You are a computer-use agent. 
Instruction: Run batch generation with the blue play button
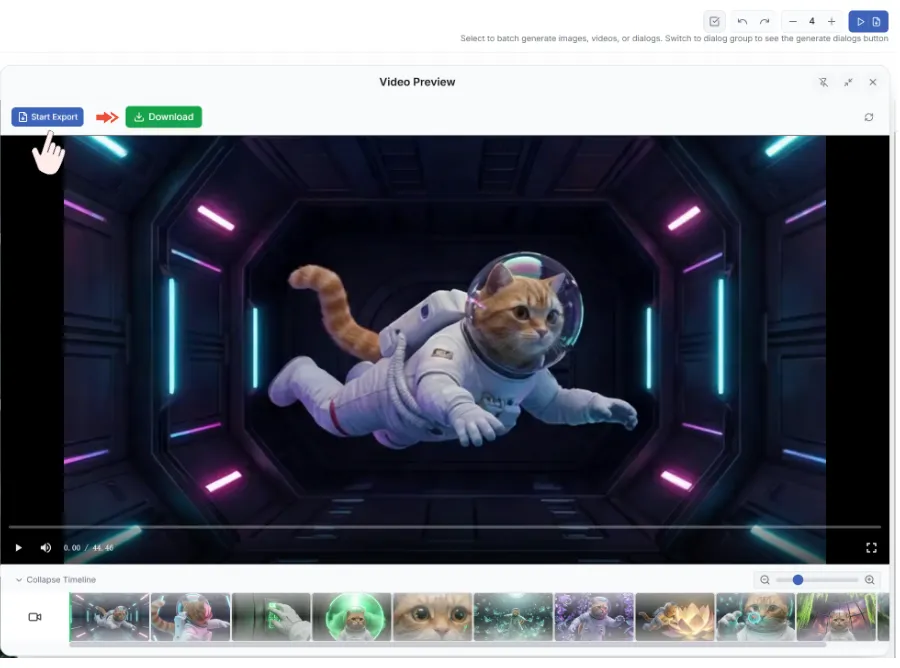(861, 21)
